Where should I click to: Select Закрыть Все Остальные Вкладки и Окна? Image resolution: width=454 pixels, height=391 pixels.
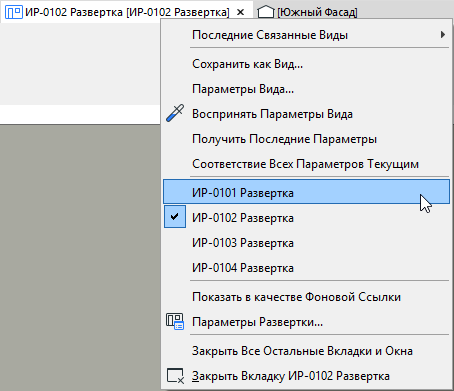point(306,351)
